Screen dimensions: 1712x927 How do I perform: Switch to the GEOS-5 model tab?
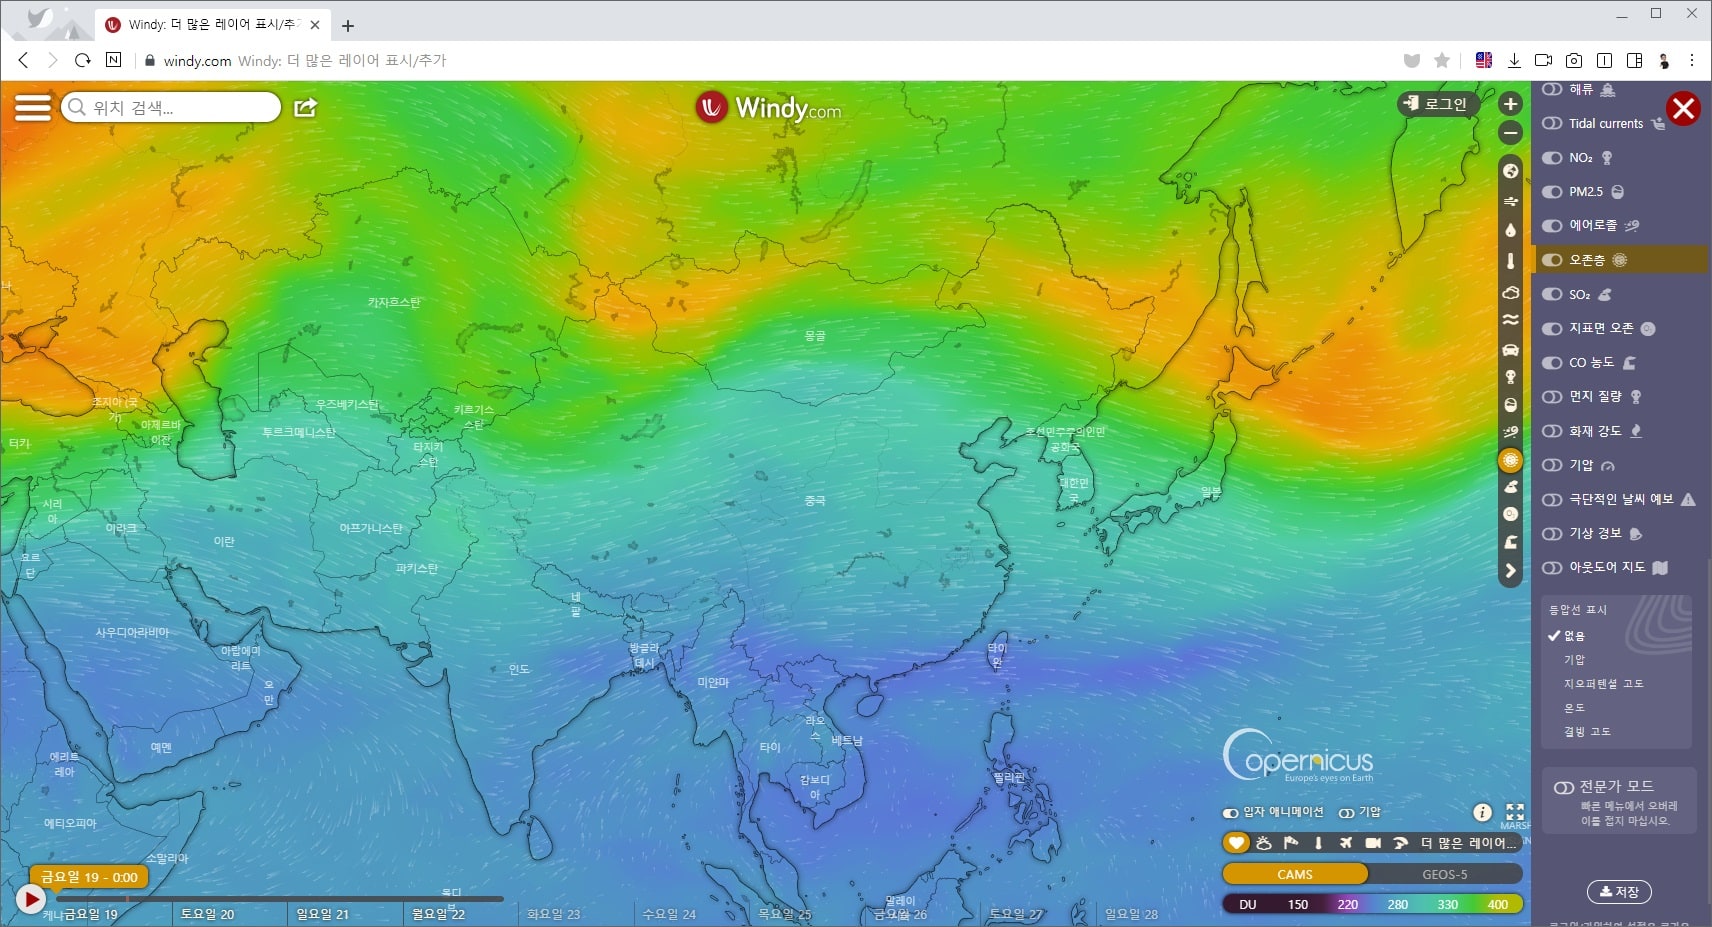1445,874
